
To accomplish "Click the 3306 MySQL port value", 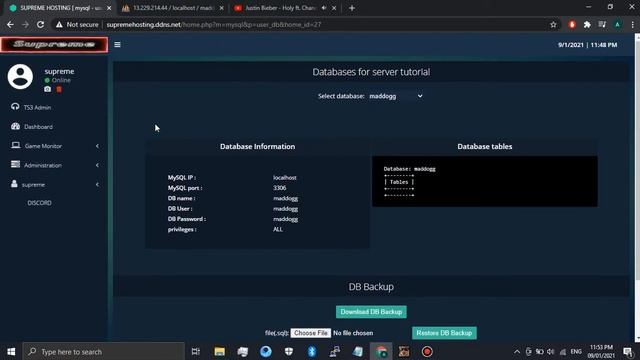I will click(280, 188).
